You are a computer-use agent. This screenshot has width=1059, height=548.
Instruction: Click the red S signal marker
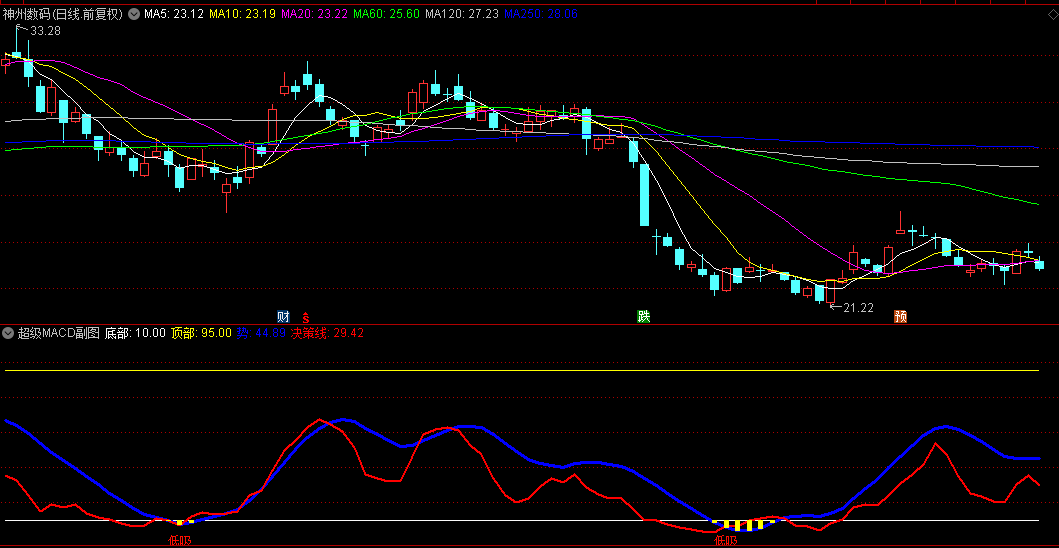click(x=305, y=316)
